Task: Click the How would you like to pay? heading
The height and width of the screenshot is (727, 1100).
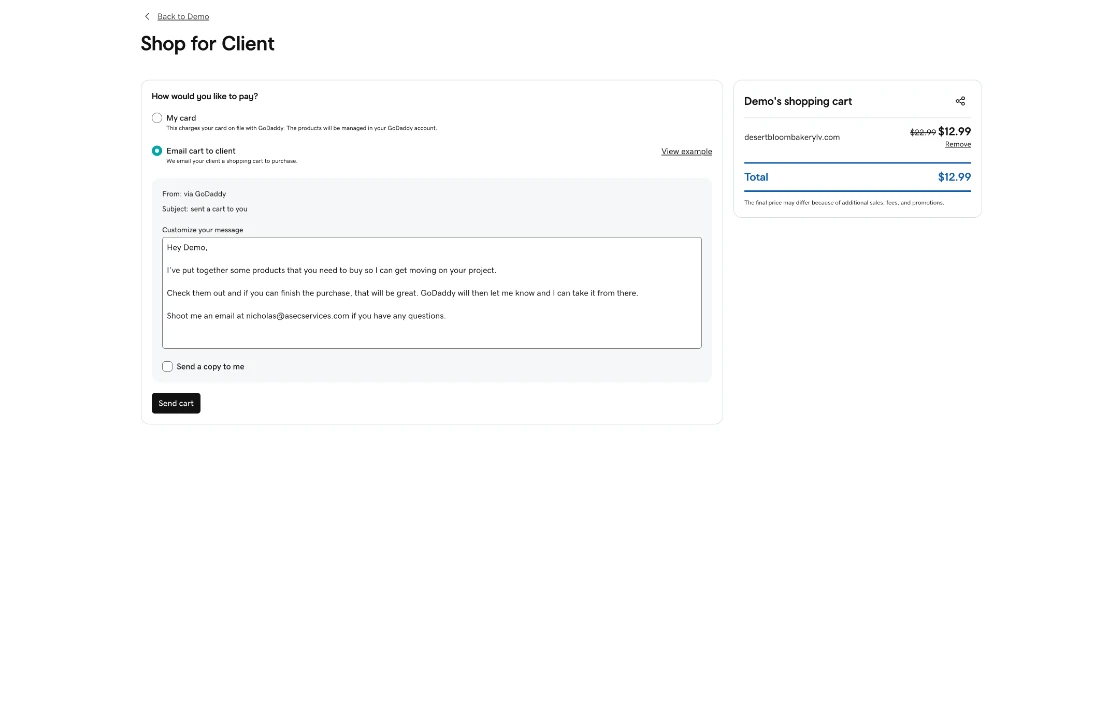Action: (x=205, y=96)
